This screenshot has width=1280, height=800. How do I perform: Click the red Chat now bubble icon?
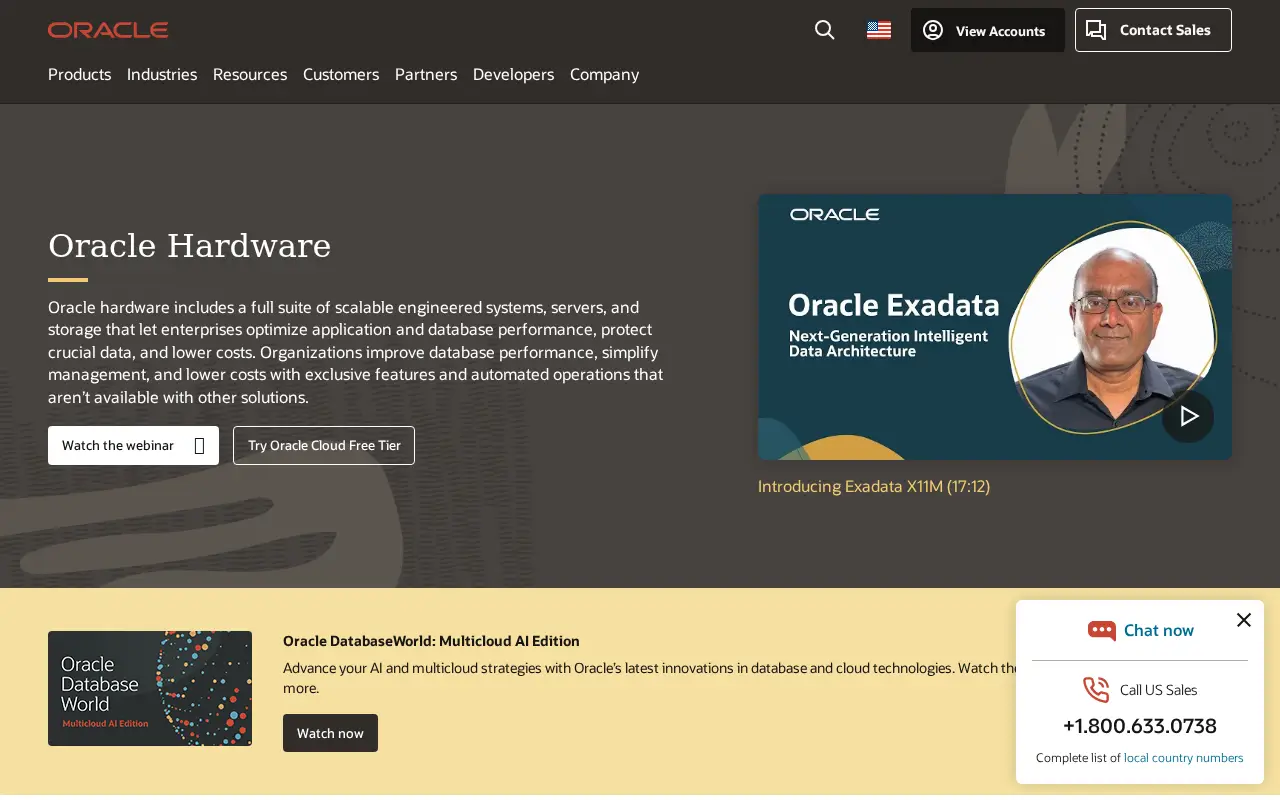1102,630
